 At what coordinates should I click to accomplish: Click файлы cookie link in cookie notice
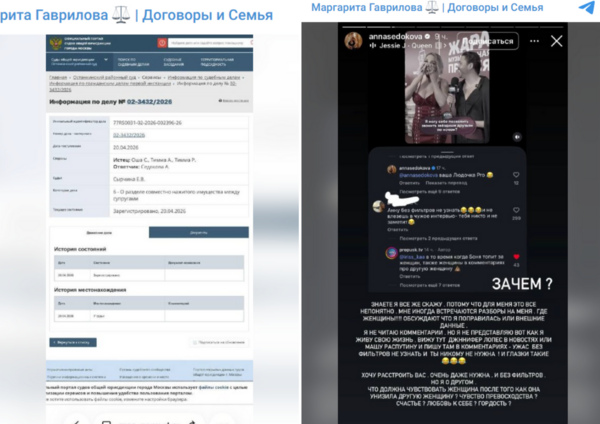pyautogui.click(x=216, y=387)
